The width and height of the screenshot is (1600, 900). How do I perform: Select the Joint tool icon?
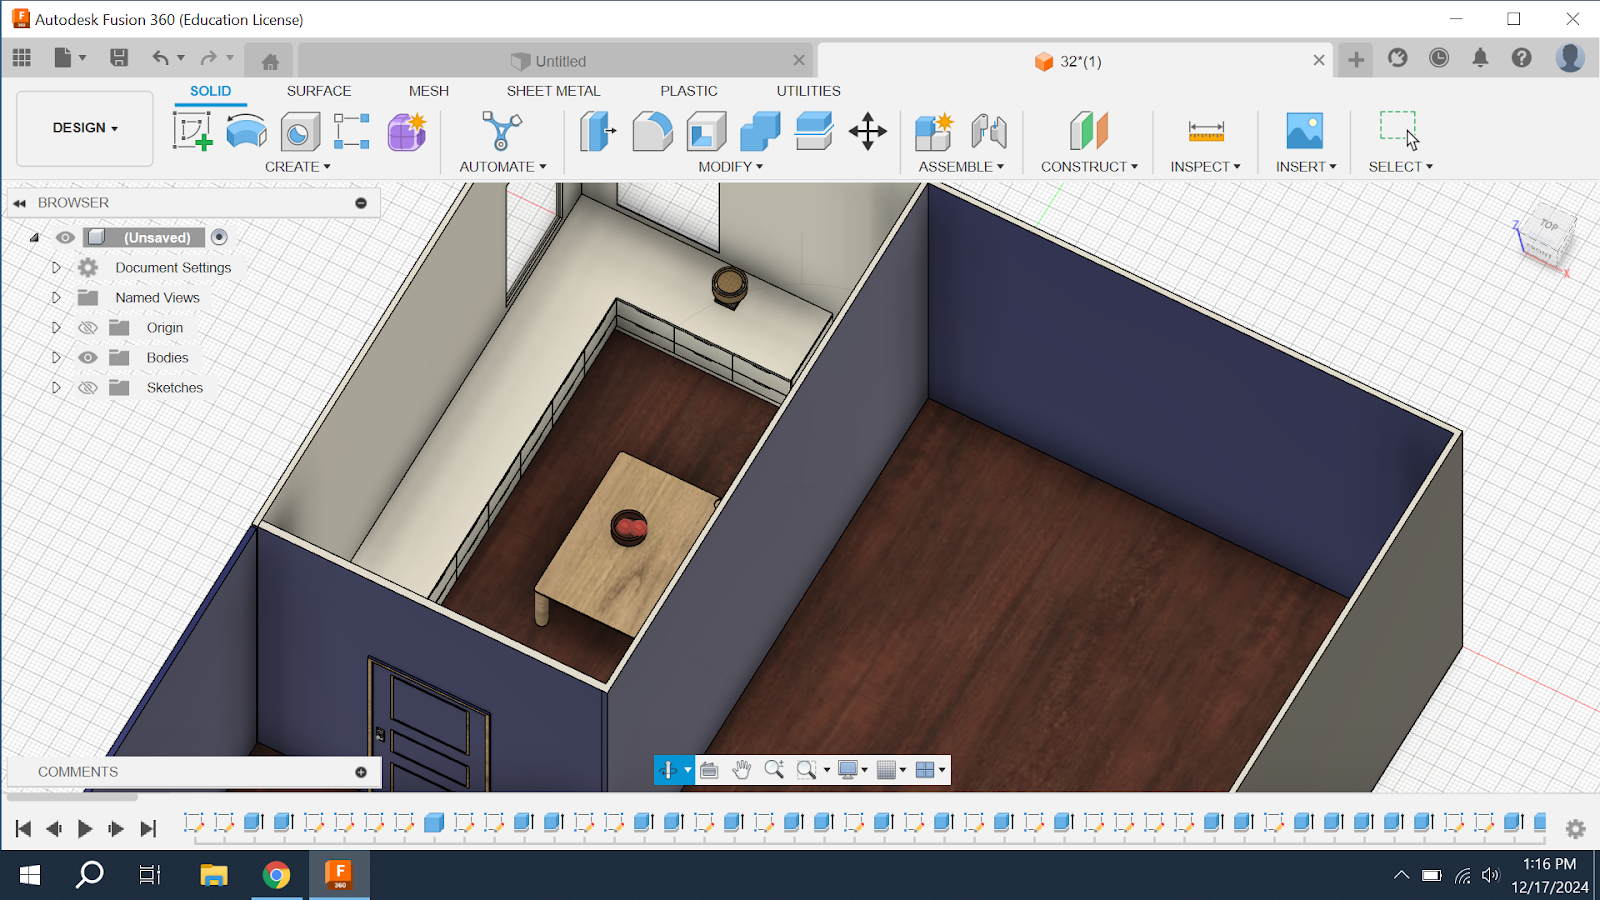coord(989,131)
